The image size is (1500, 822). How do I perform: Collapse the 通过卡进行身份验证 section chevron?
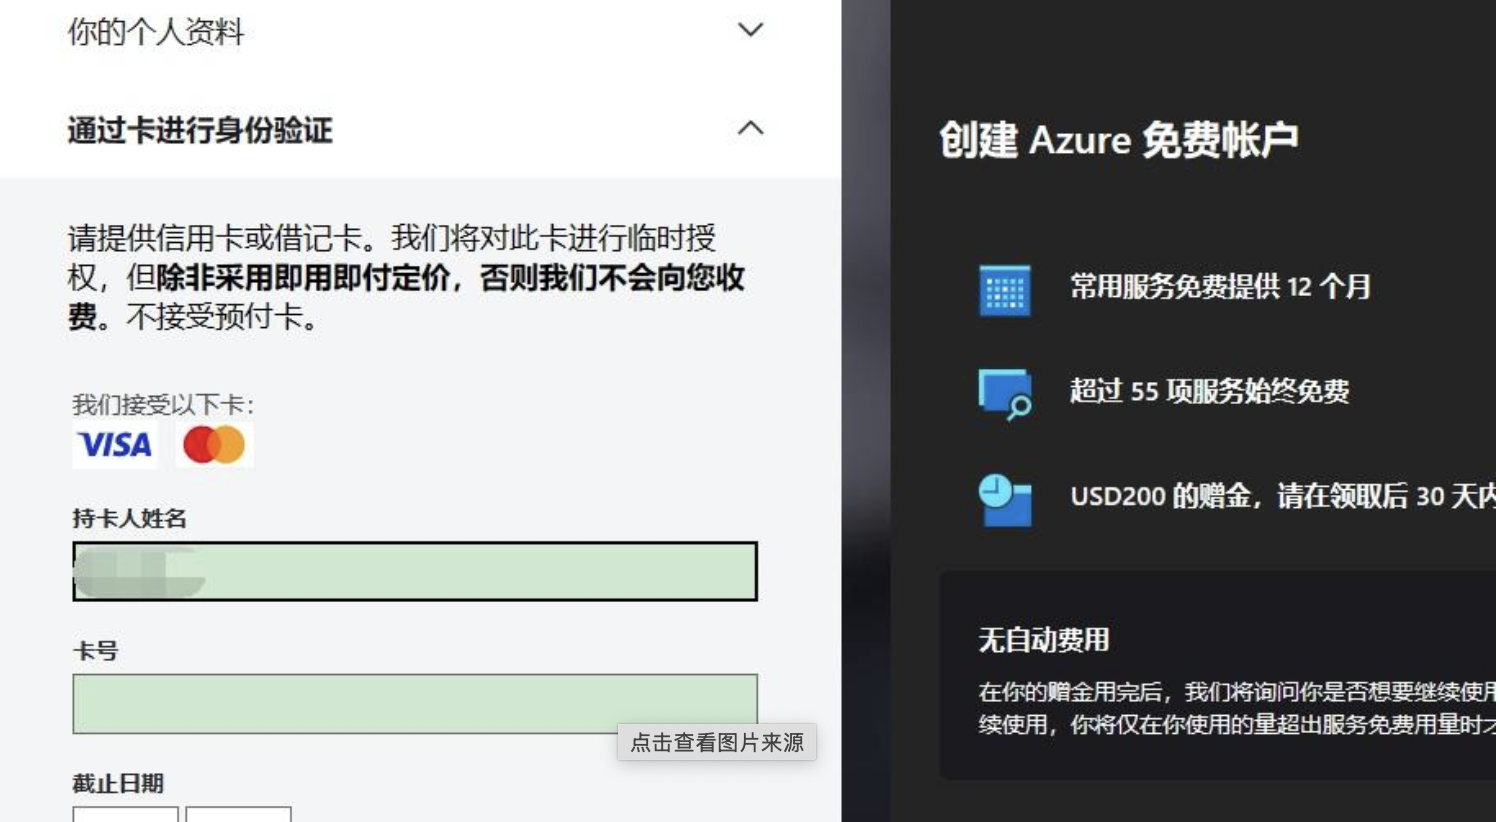(750, 128)
